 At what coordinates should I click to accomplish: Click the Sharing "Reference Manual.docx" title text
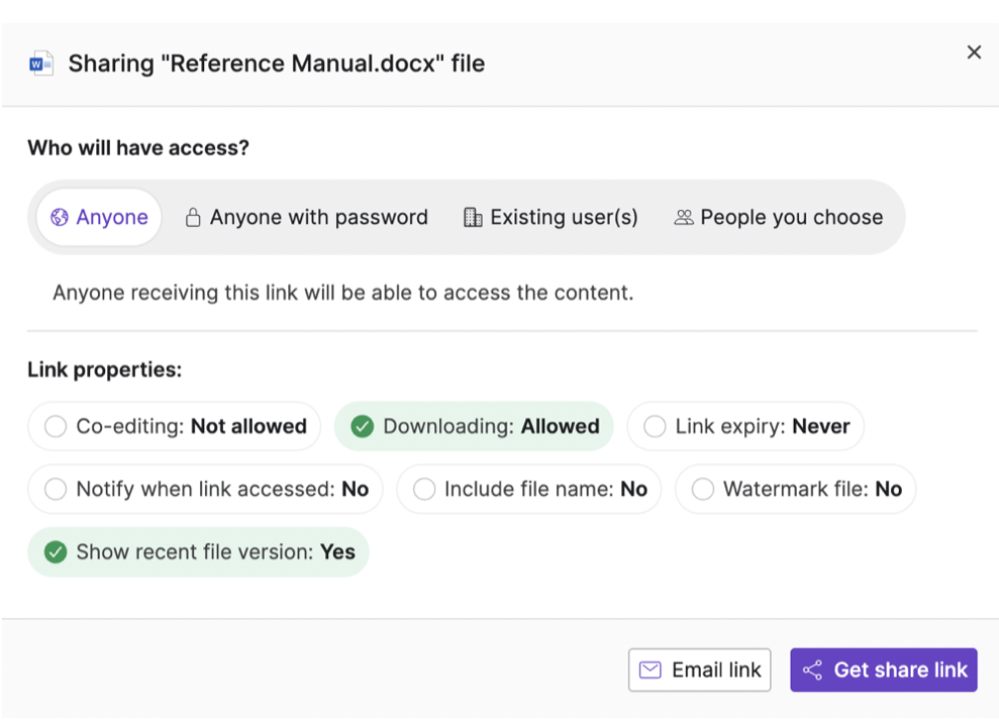tap(276, 64)
